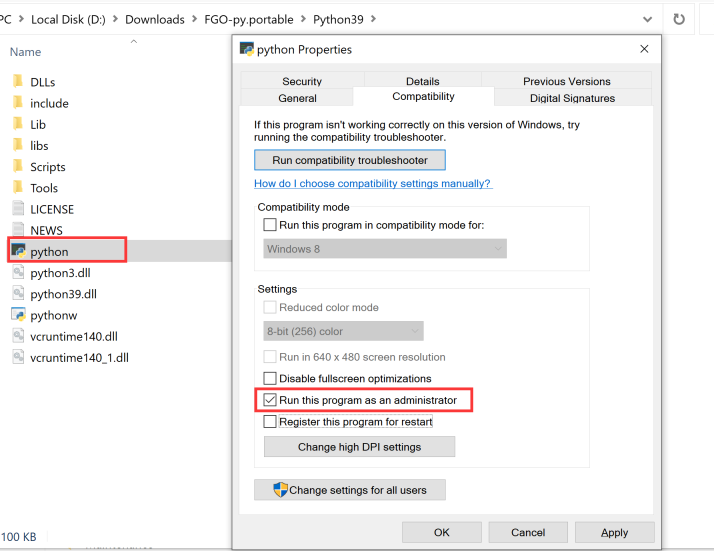
Task: Check Register this program for restart
Action: (270, 421)
